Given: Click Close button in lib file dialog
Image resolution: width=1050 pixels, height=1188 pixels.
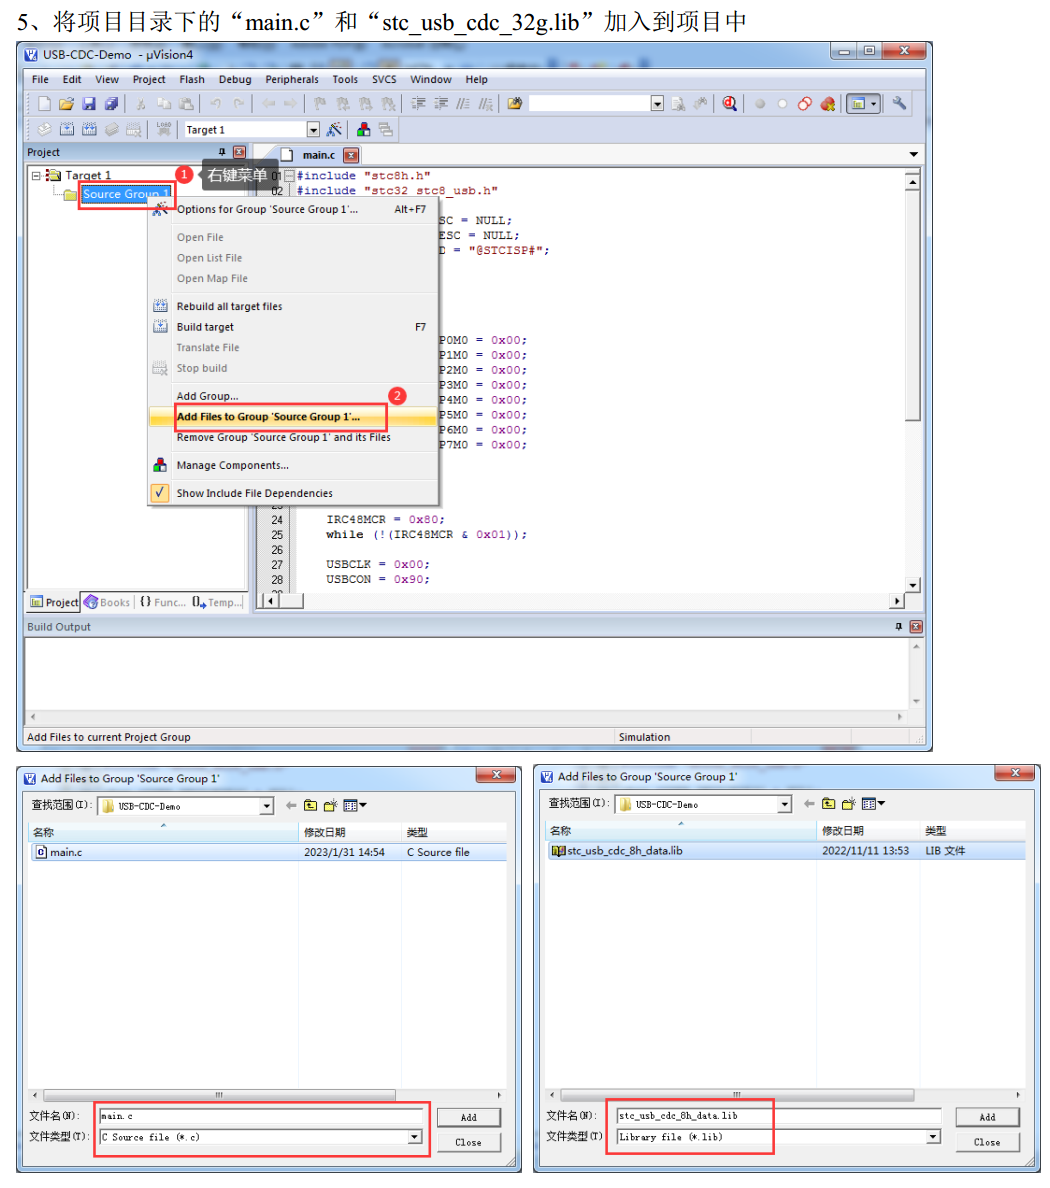Looking at the screenshot, I should click(x=987, y=1142).
